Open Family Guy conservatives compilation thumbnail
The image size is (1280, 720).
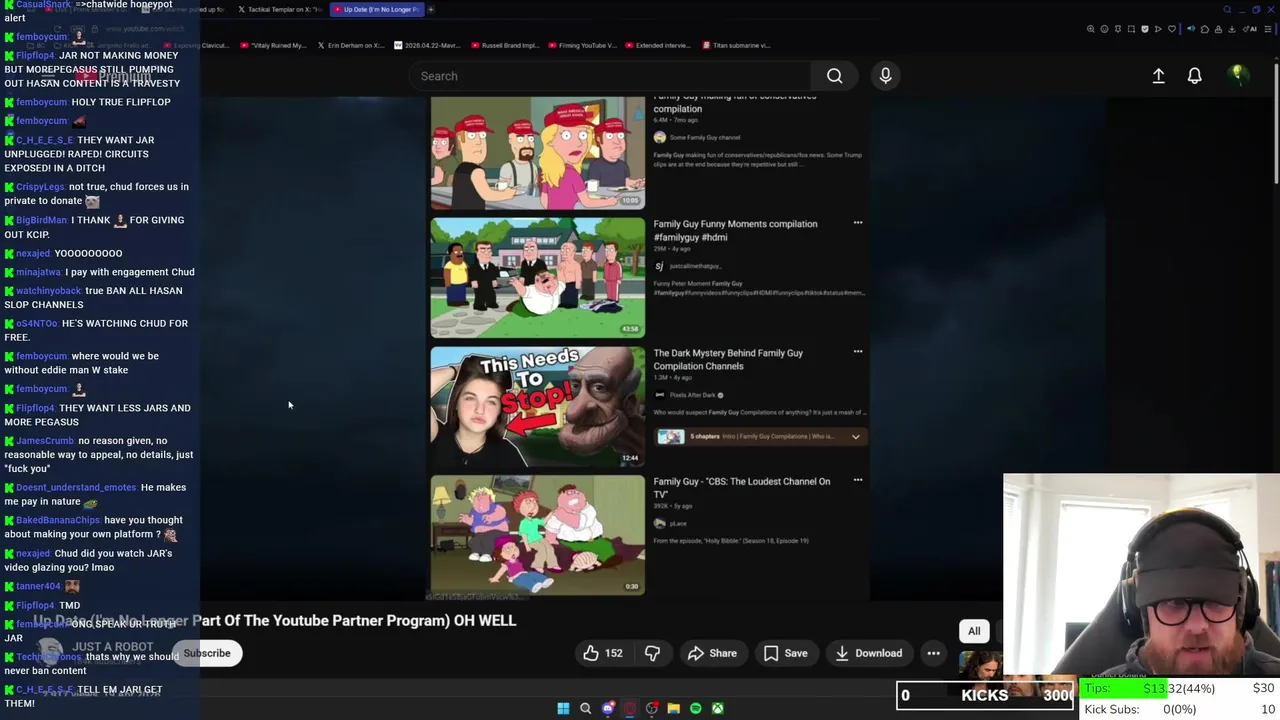point(538,153)
